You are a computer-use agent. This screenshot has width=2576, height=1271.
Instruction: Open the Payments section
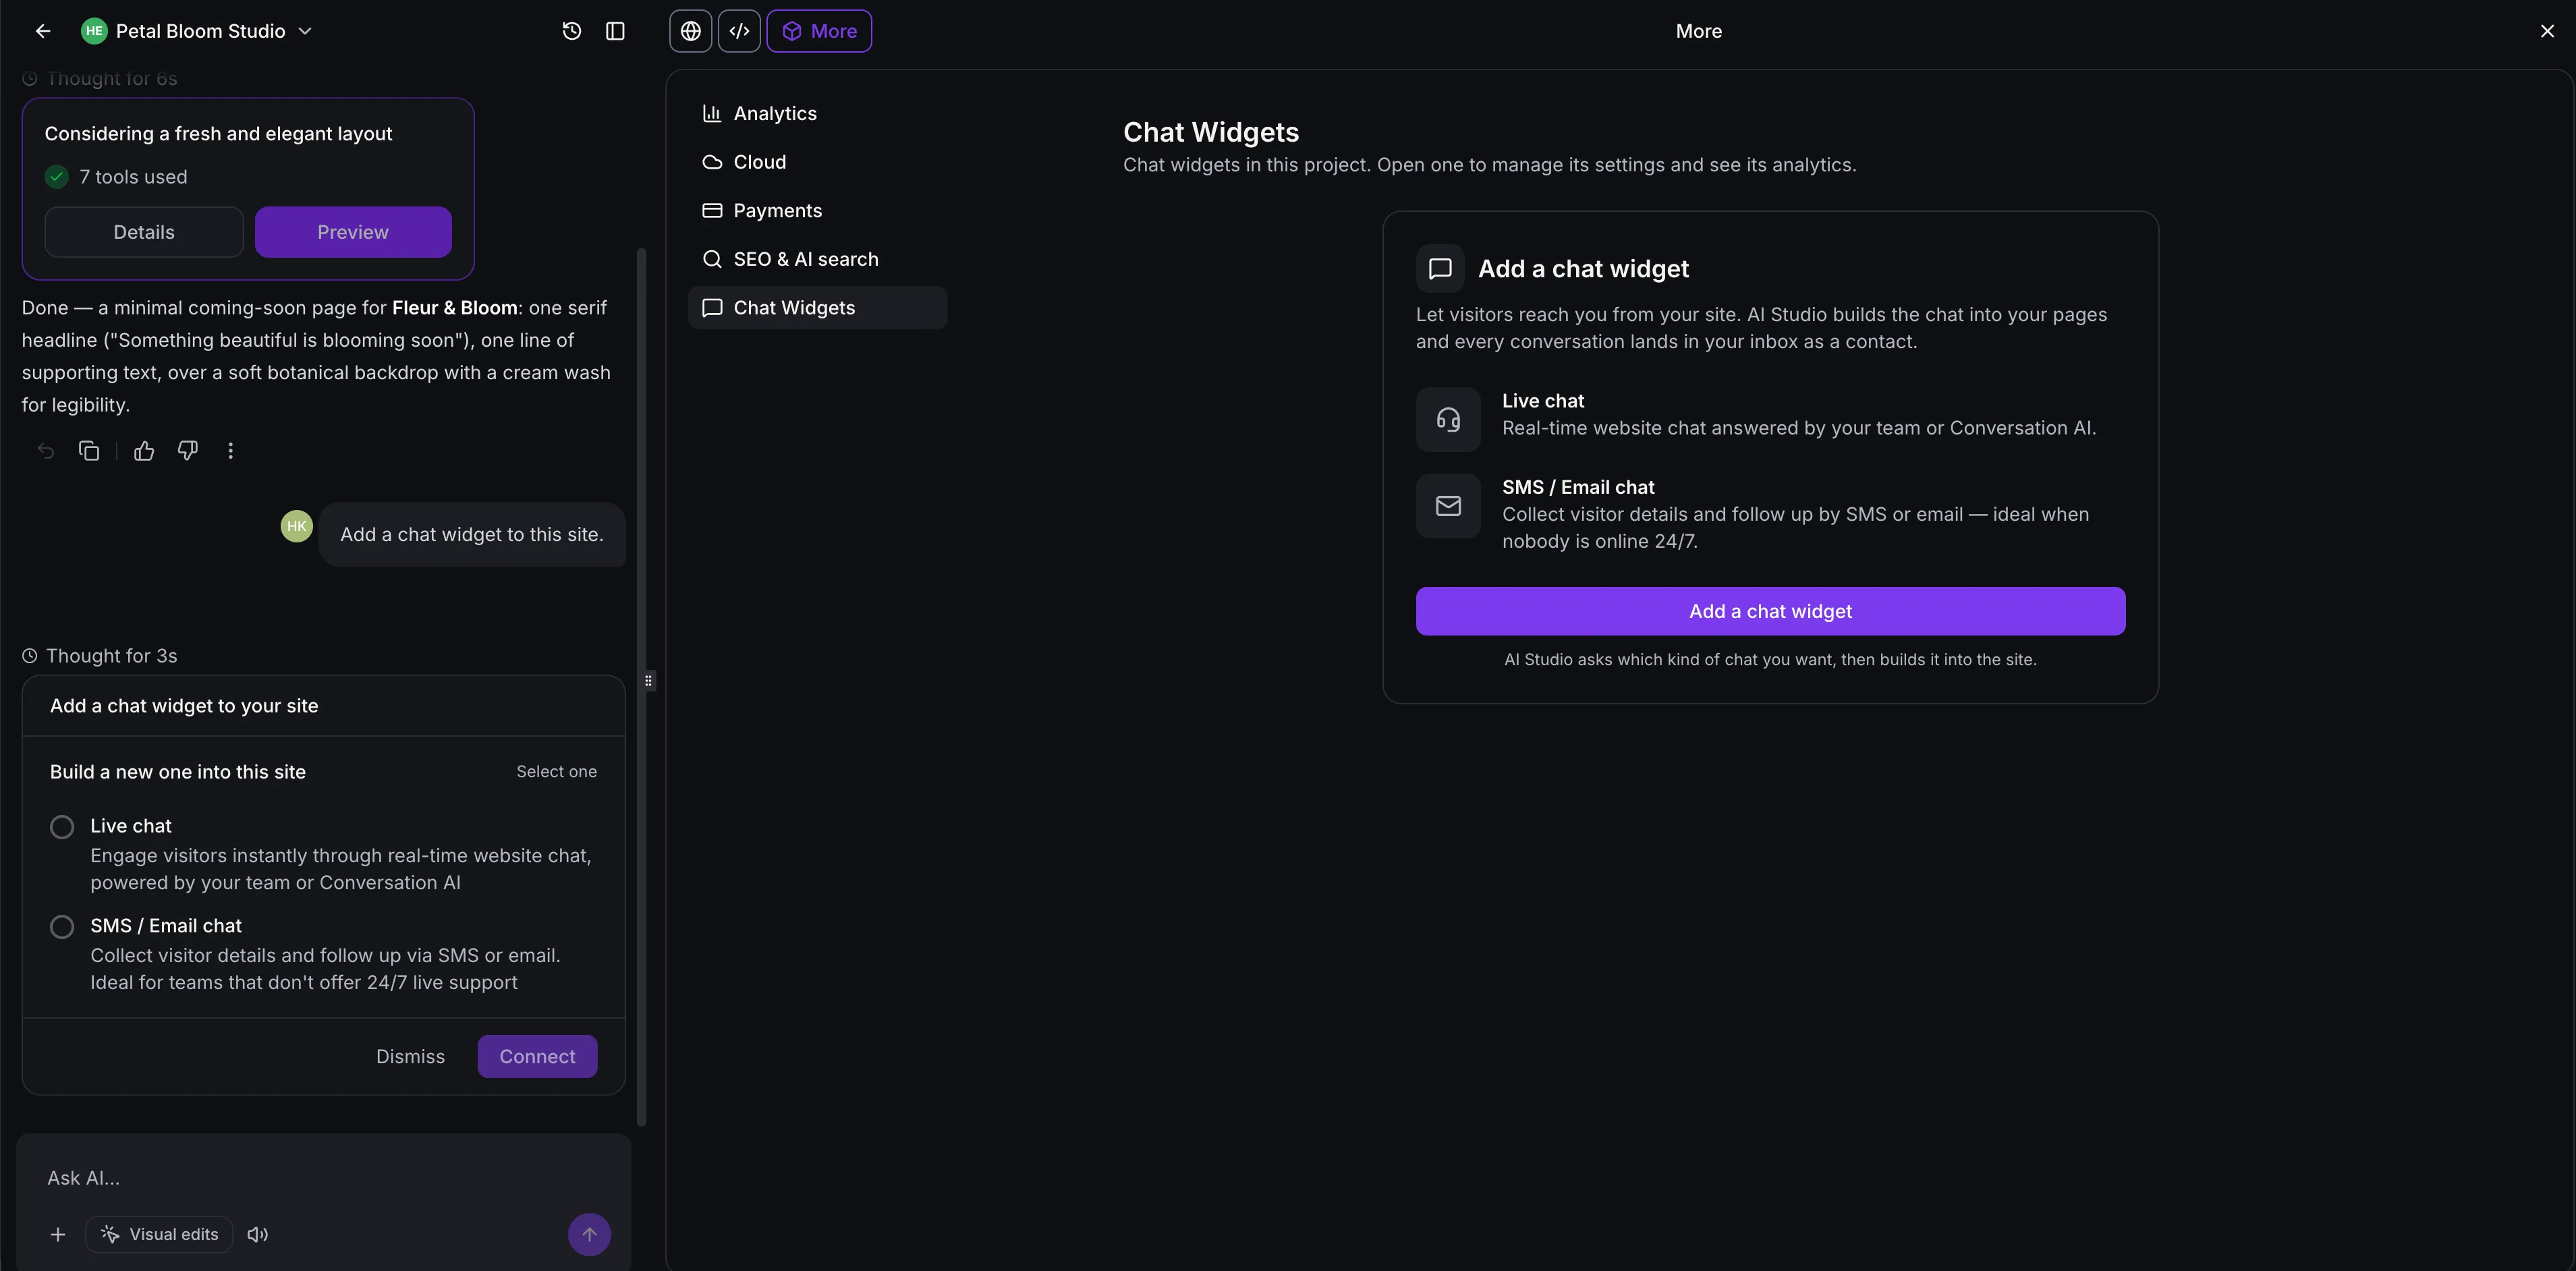coord(817,210)
